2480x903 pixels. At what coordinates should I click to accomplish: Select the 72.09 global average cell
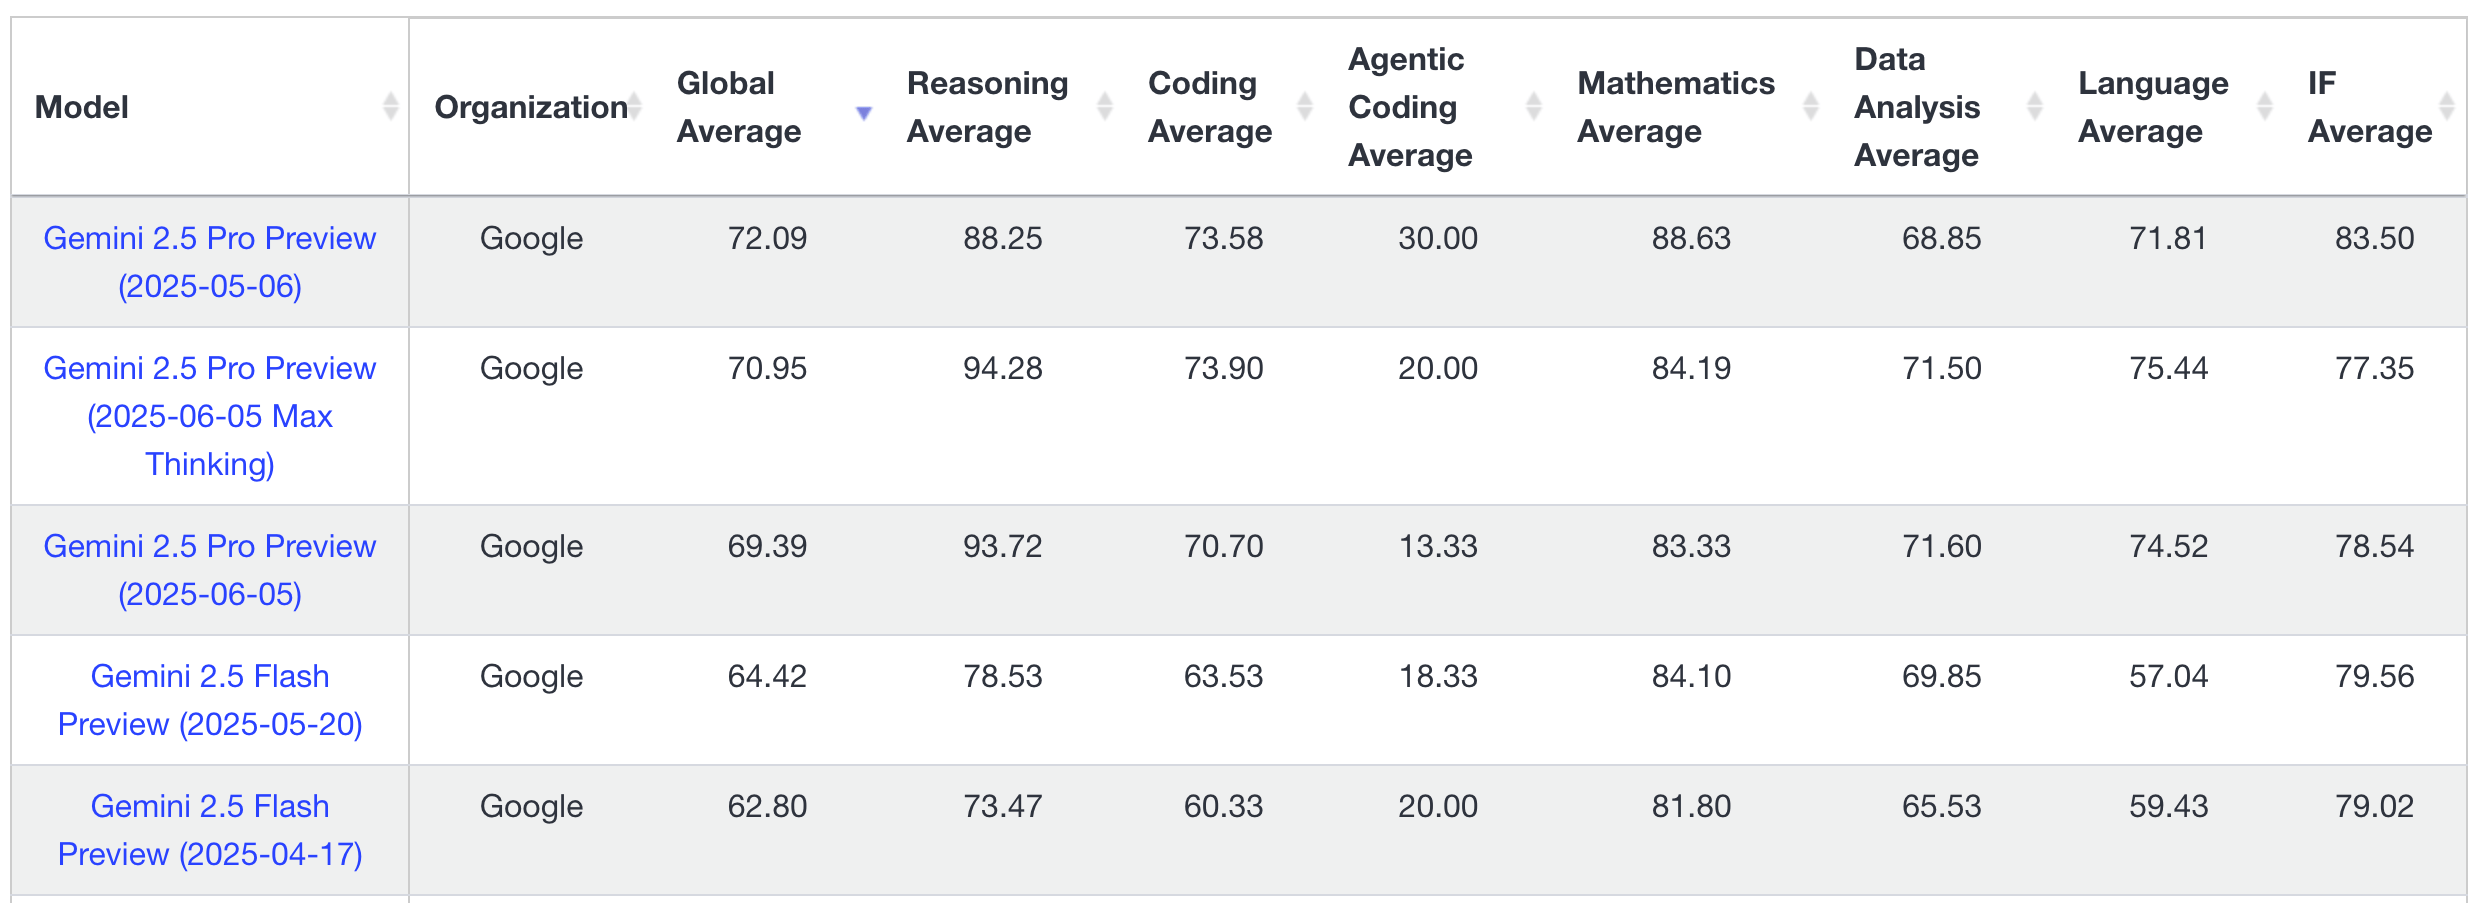766,238
